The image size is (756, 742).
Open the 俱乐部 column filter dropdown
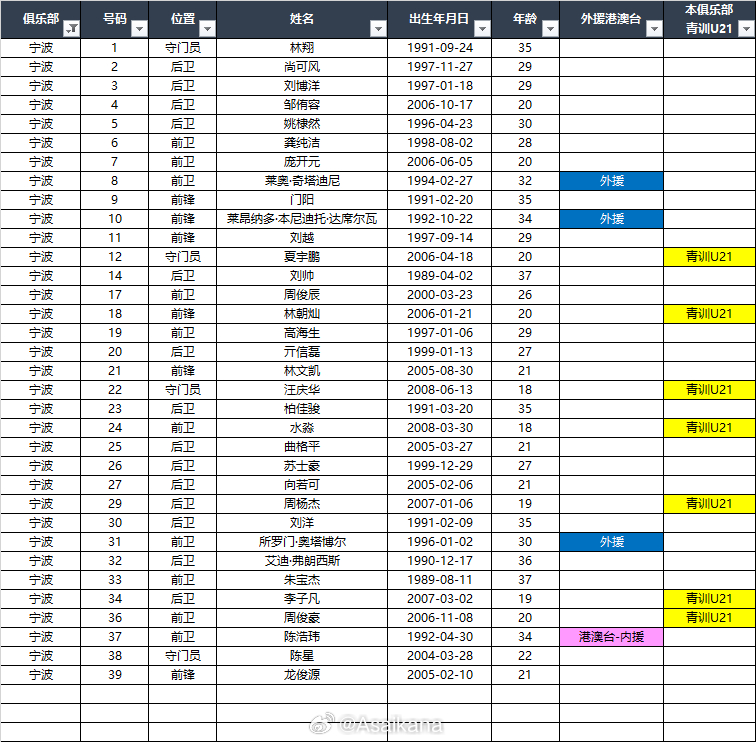click(x=72, y=29)
